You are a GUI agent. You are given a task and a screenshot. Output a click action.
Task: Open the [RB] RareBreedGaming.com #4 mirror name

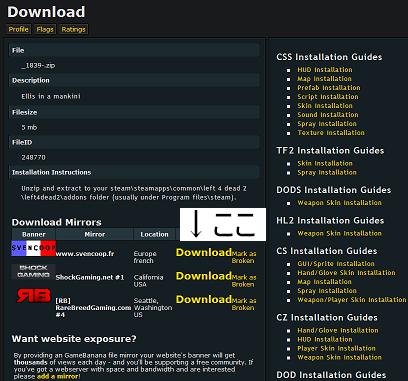point(93,308)
